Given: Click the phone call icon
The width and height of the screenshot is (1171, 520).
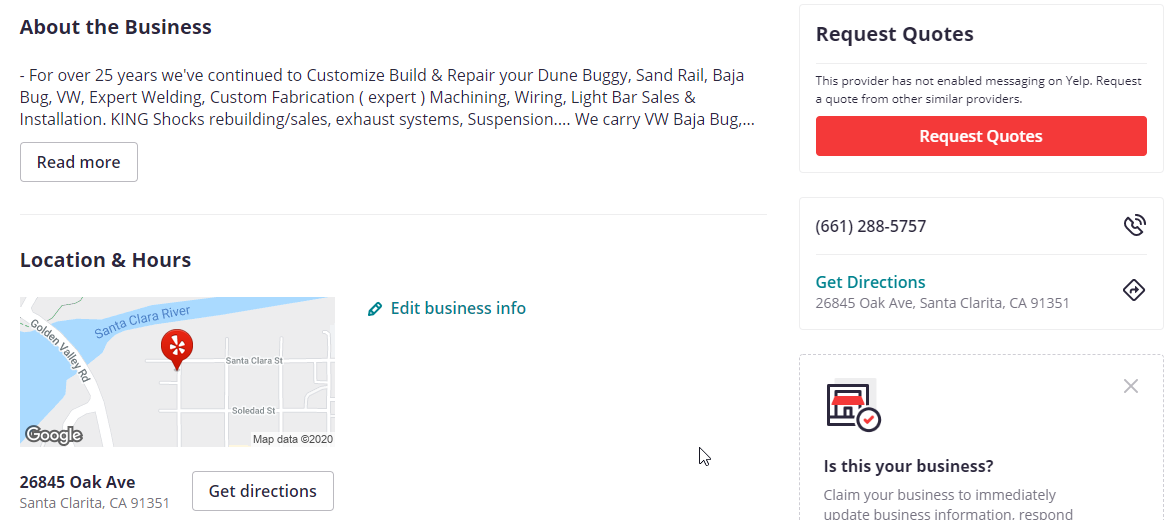Looking at the screenshot, I should [x=1134, y=226].
